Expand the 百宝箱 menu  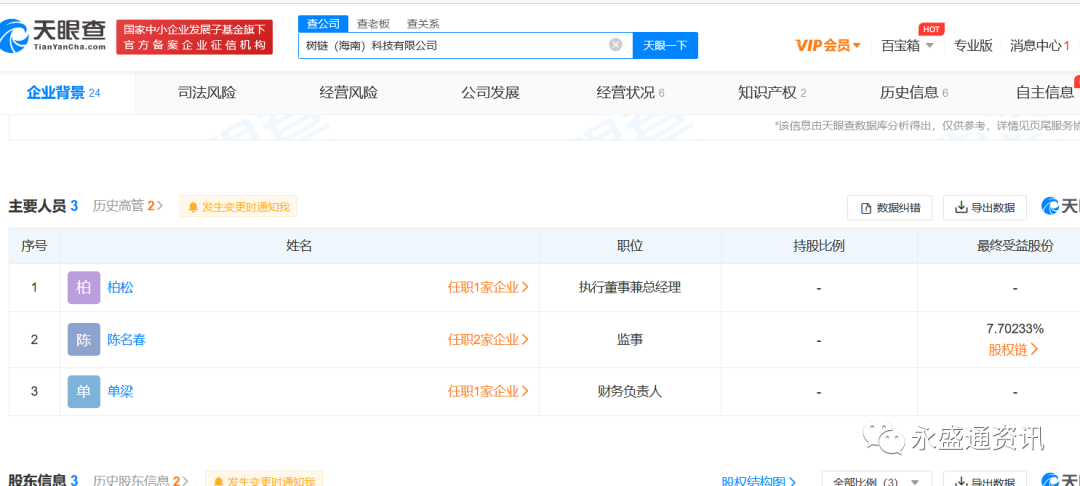click(907, 45)
